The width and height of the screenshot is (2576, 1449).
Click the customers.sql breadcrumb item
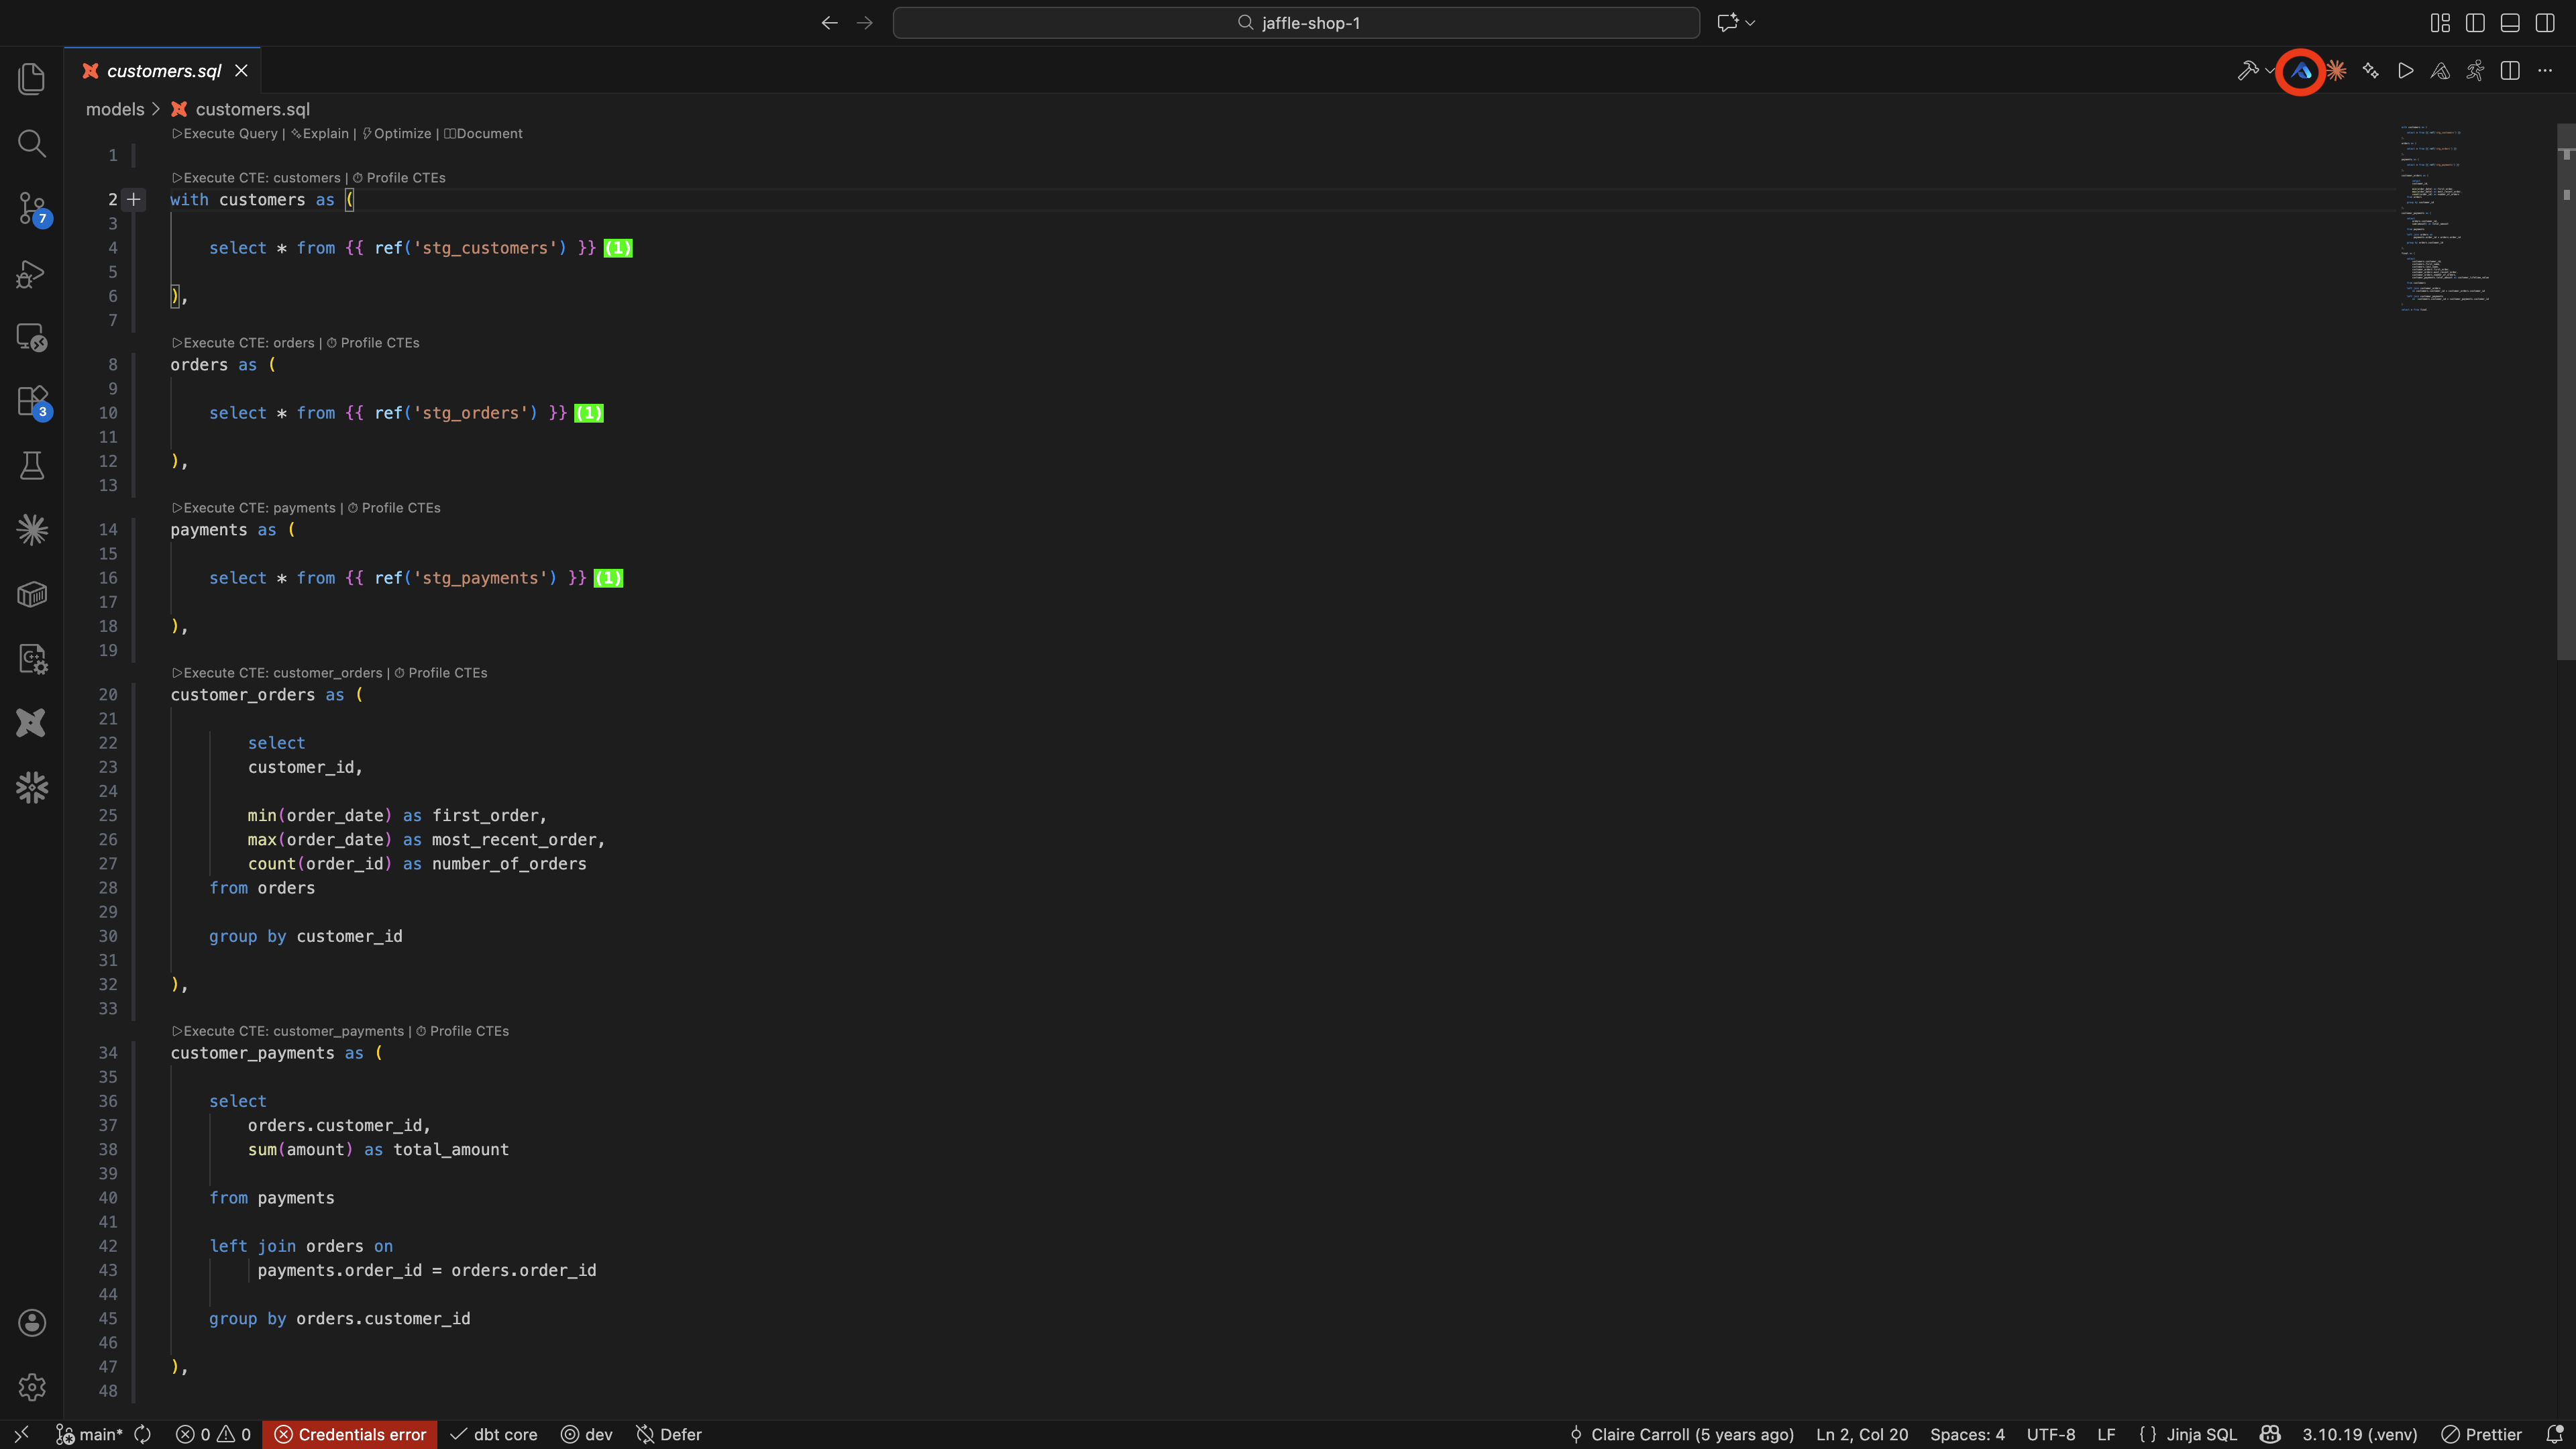(x=241, y=109)
